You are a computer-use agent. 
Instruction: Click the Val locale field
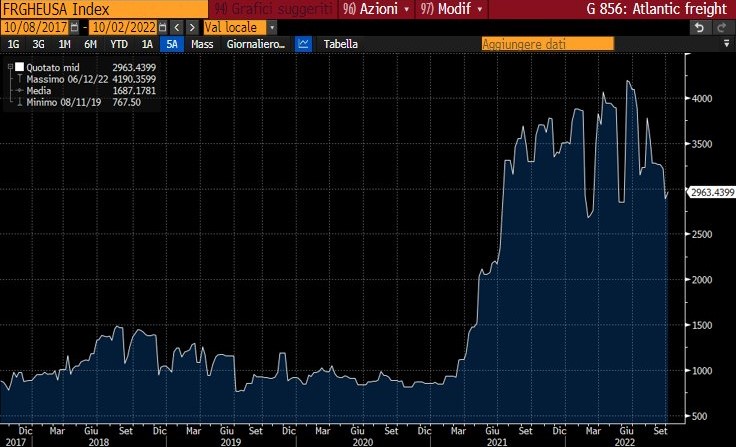235,27
